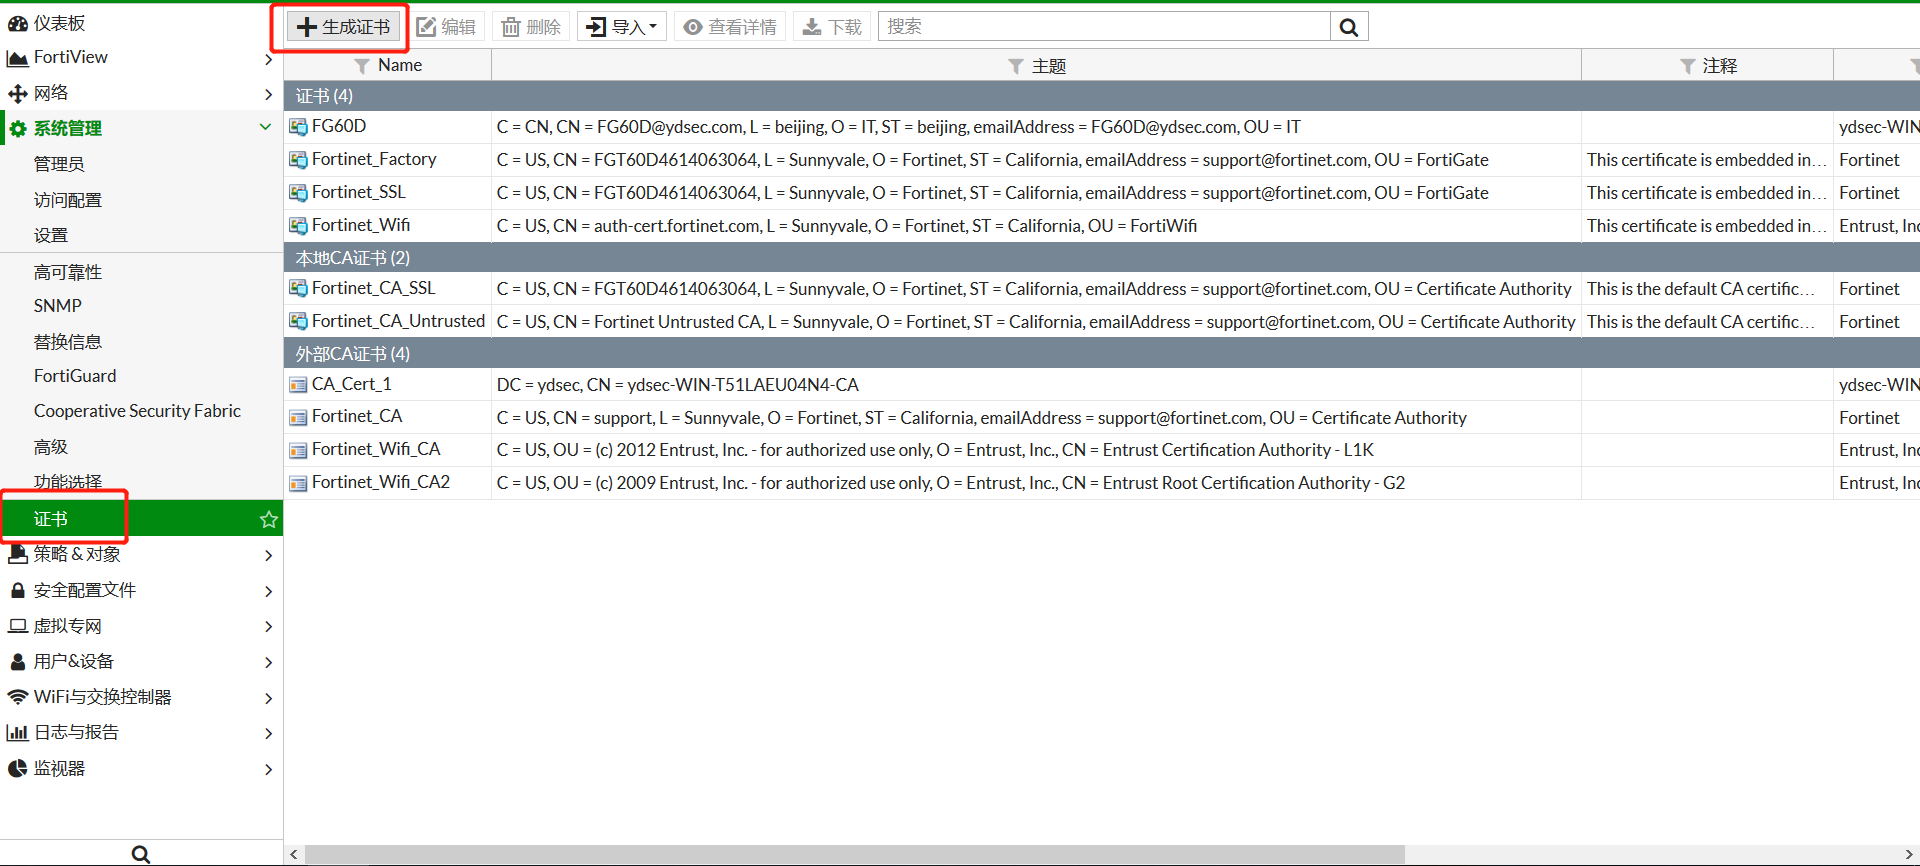Image resolution: width=1920 pixels, height=866 pixels.
Task: Select the CA_Cert_1 row icon
Action: point(298,385)
